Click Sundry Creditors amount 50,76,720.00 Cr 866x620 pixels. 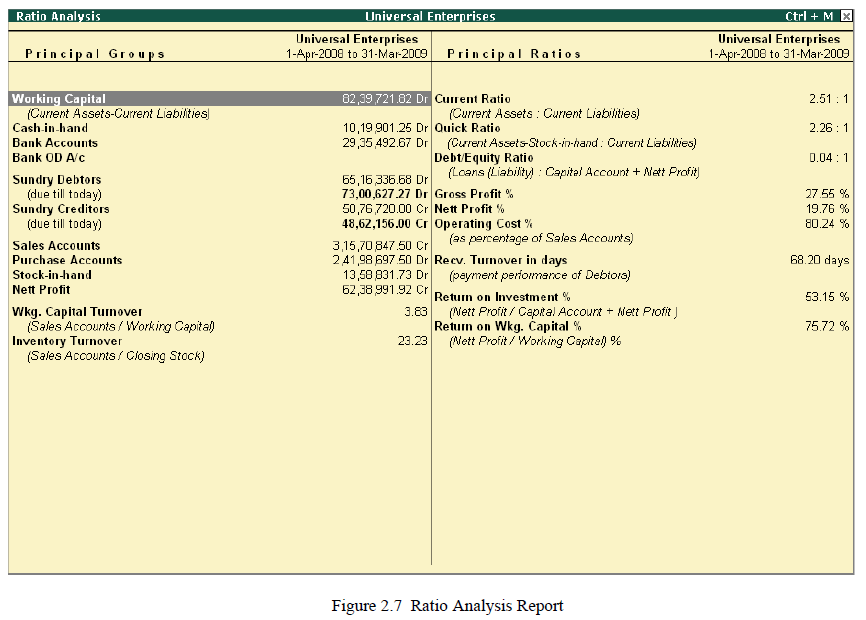pyautogui.click(x=385, y=209)
